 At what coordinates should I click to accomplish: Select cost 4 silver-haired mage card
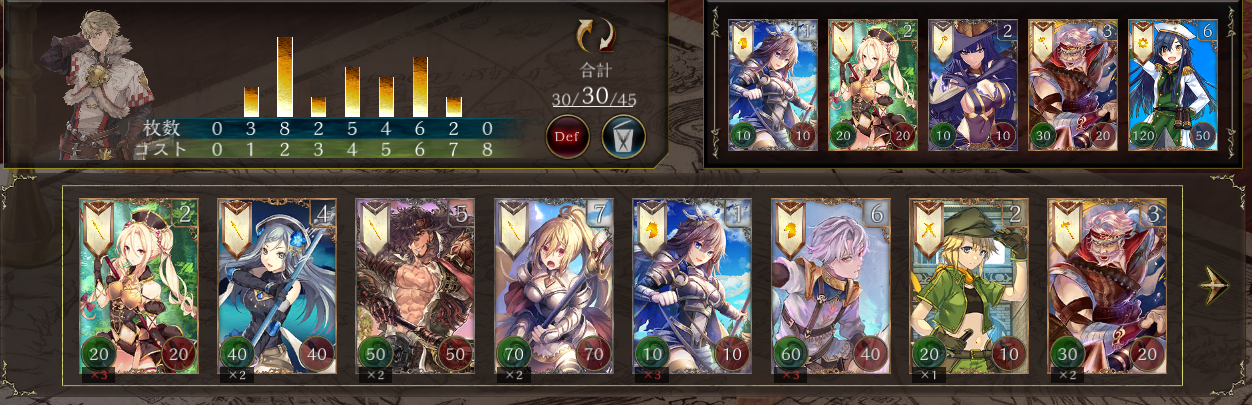click(277, 285)
